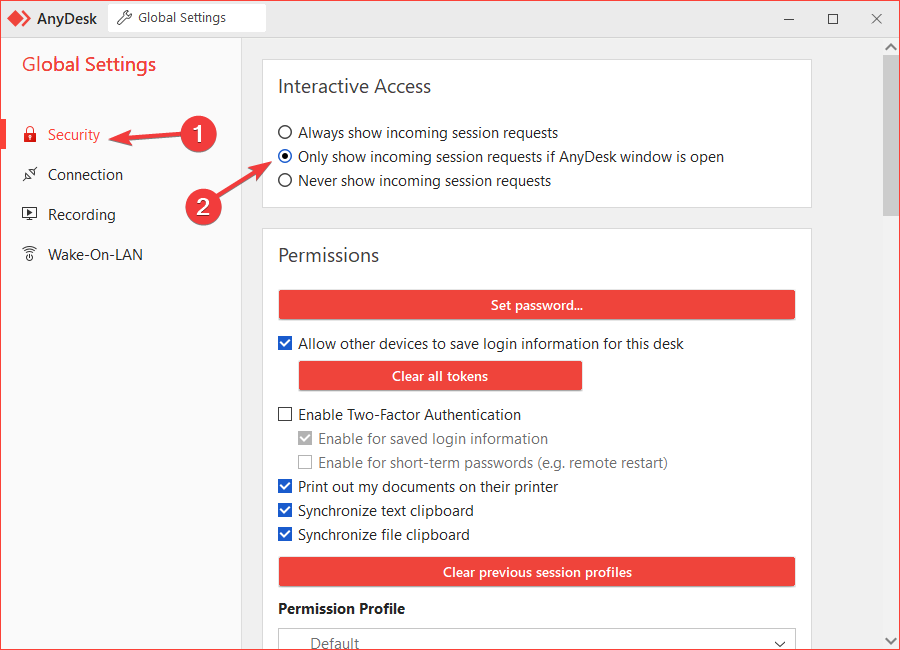
Task: Click the Permission Profile label
Action: 342,609
